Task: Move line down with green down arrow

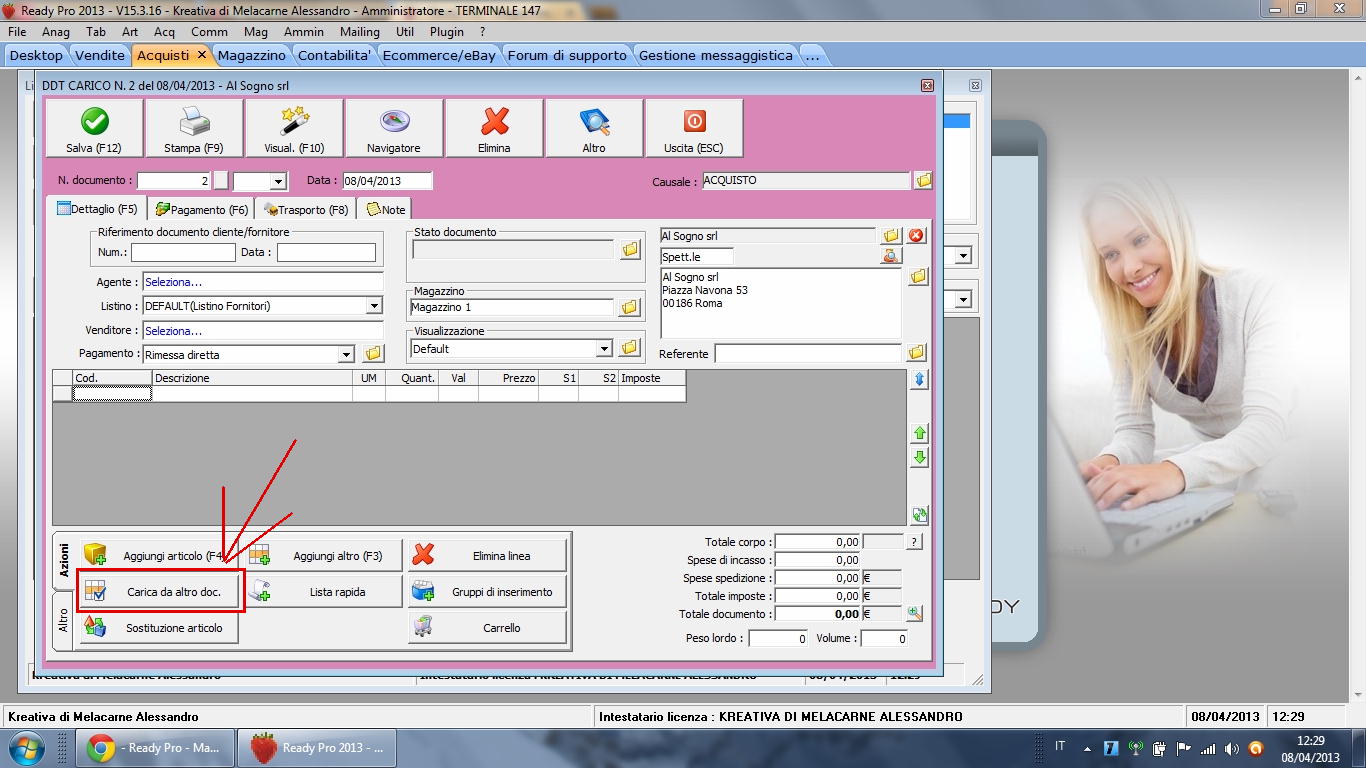Action: pyautogui.click(x=920, y=458)
